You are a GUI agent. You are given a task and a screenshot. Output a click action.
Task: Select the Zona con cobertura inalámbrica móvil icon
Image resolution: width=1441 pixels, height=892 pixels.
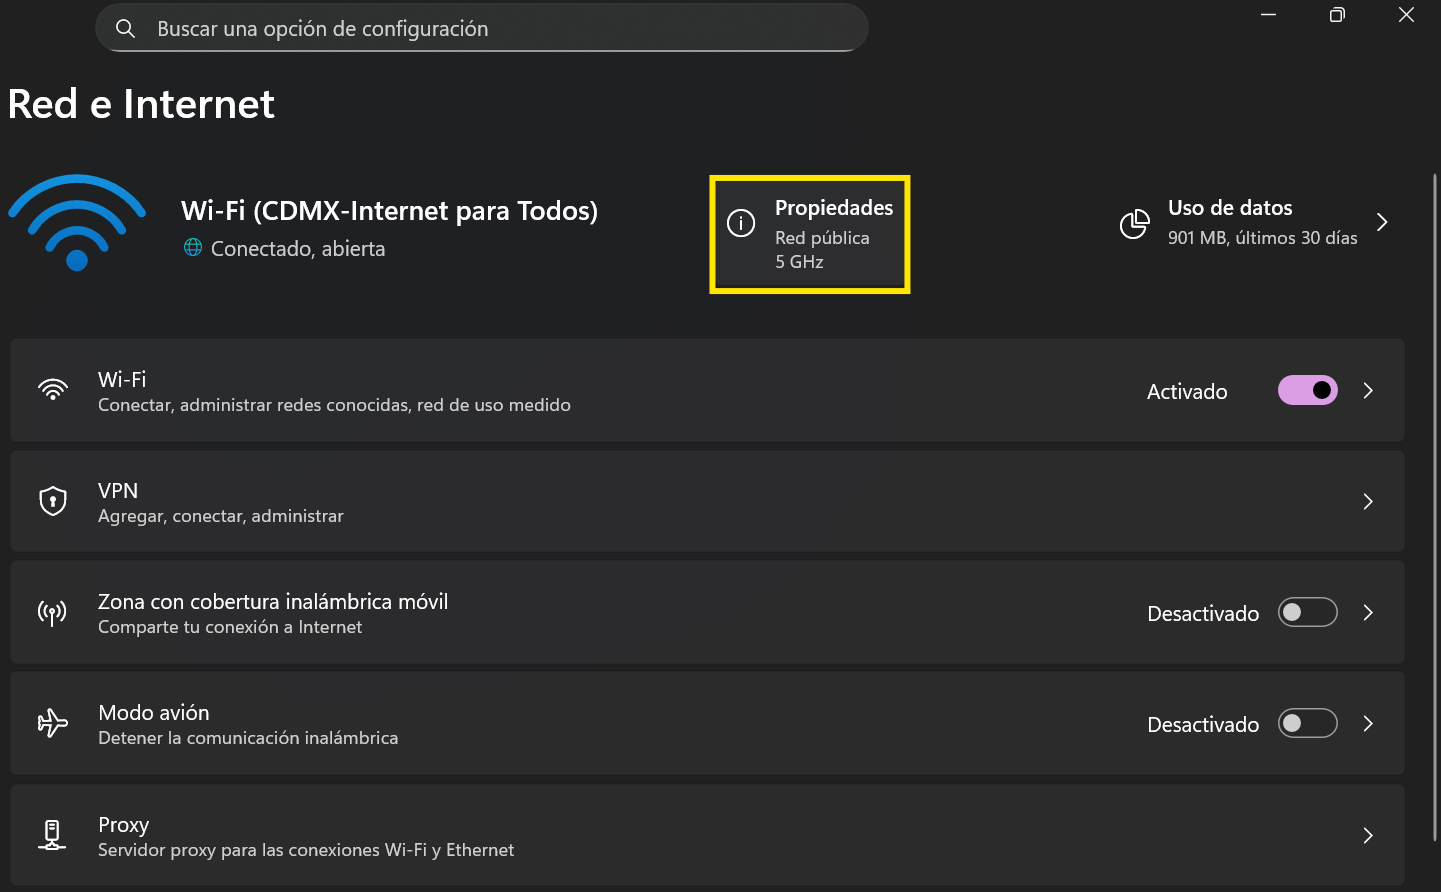pos(52,612)
